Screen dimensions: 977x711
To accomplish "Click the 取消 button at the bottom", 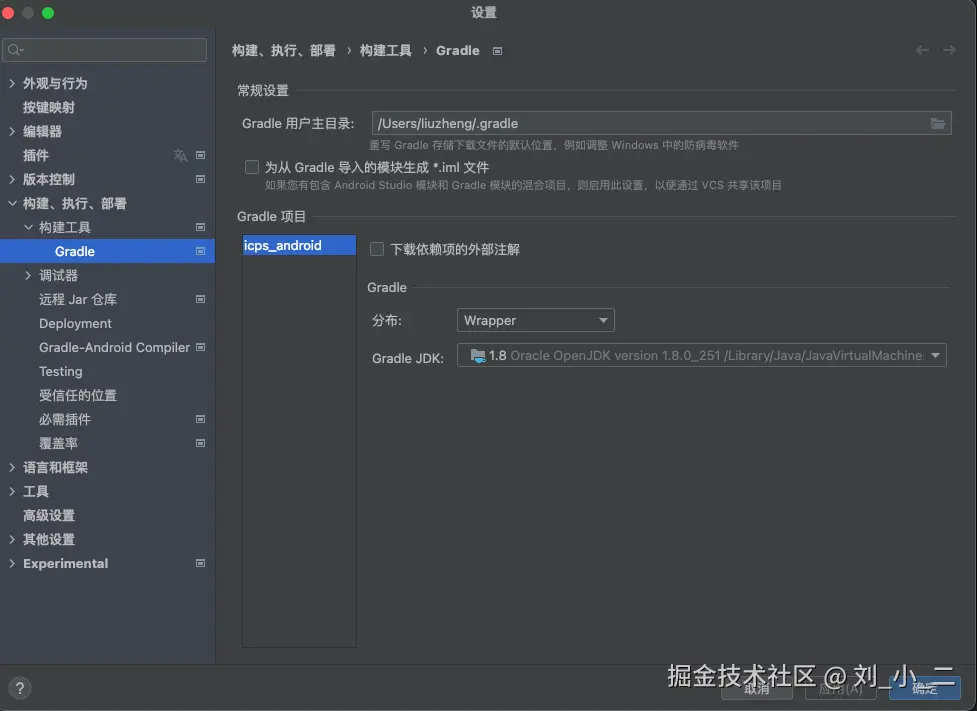I will pyautogui.click(x=757, y=689).
